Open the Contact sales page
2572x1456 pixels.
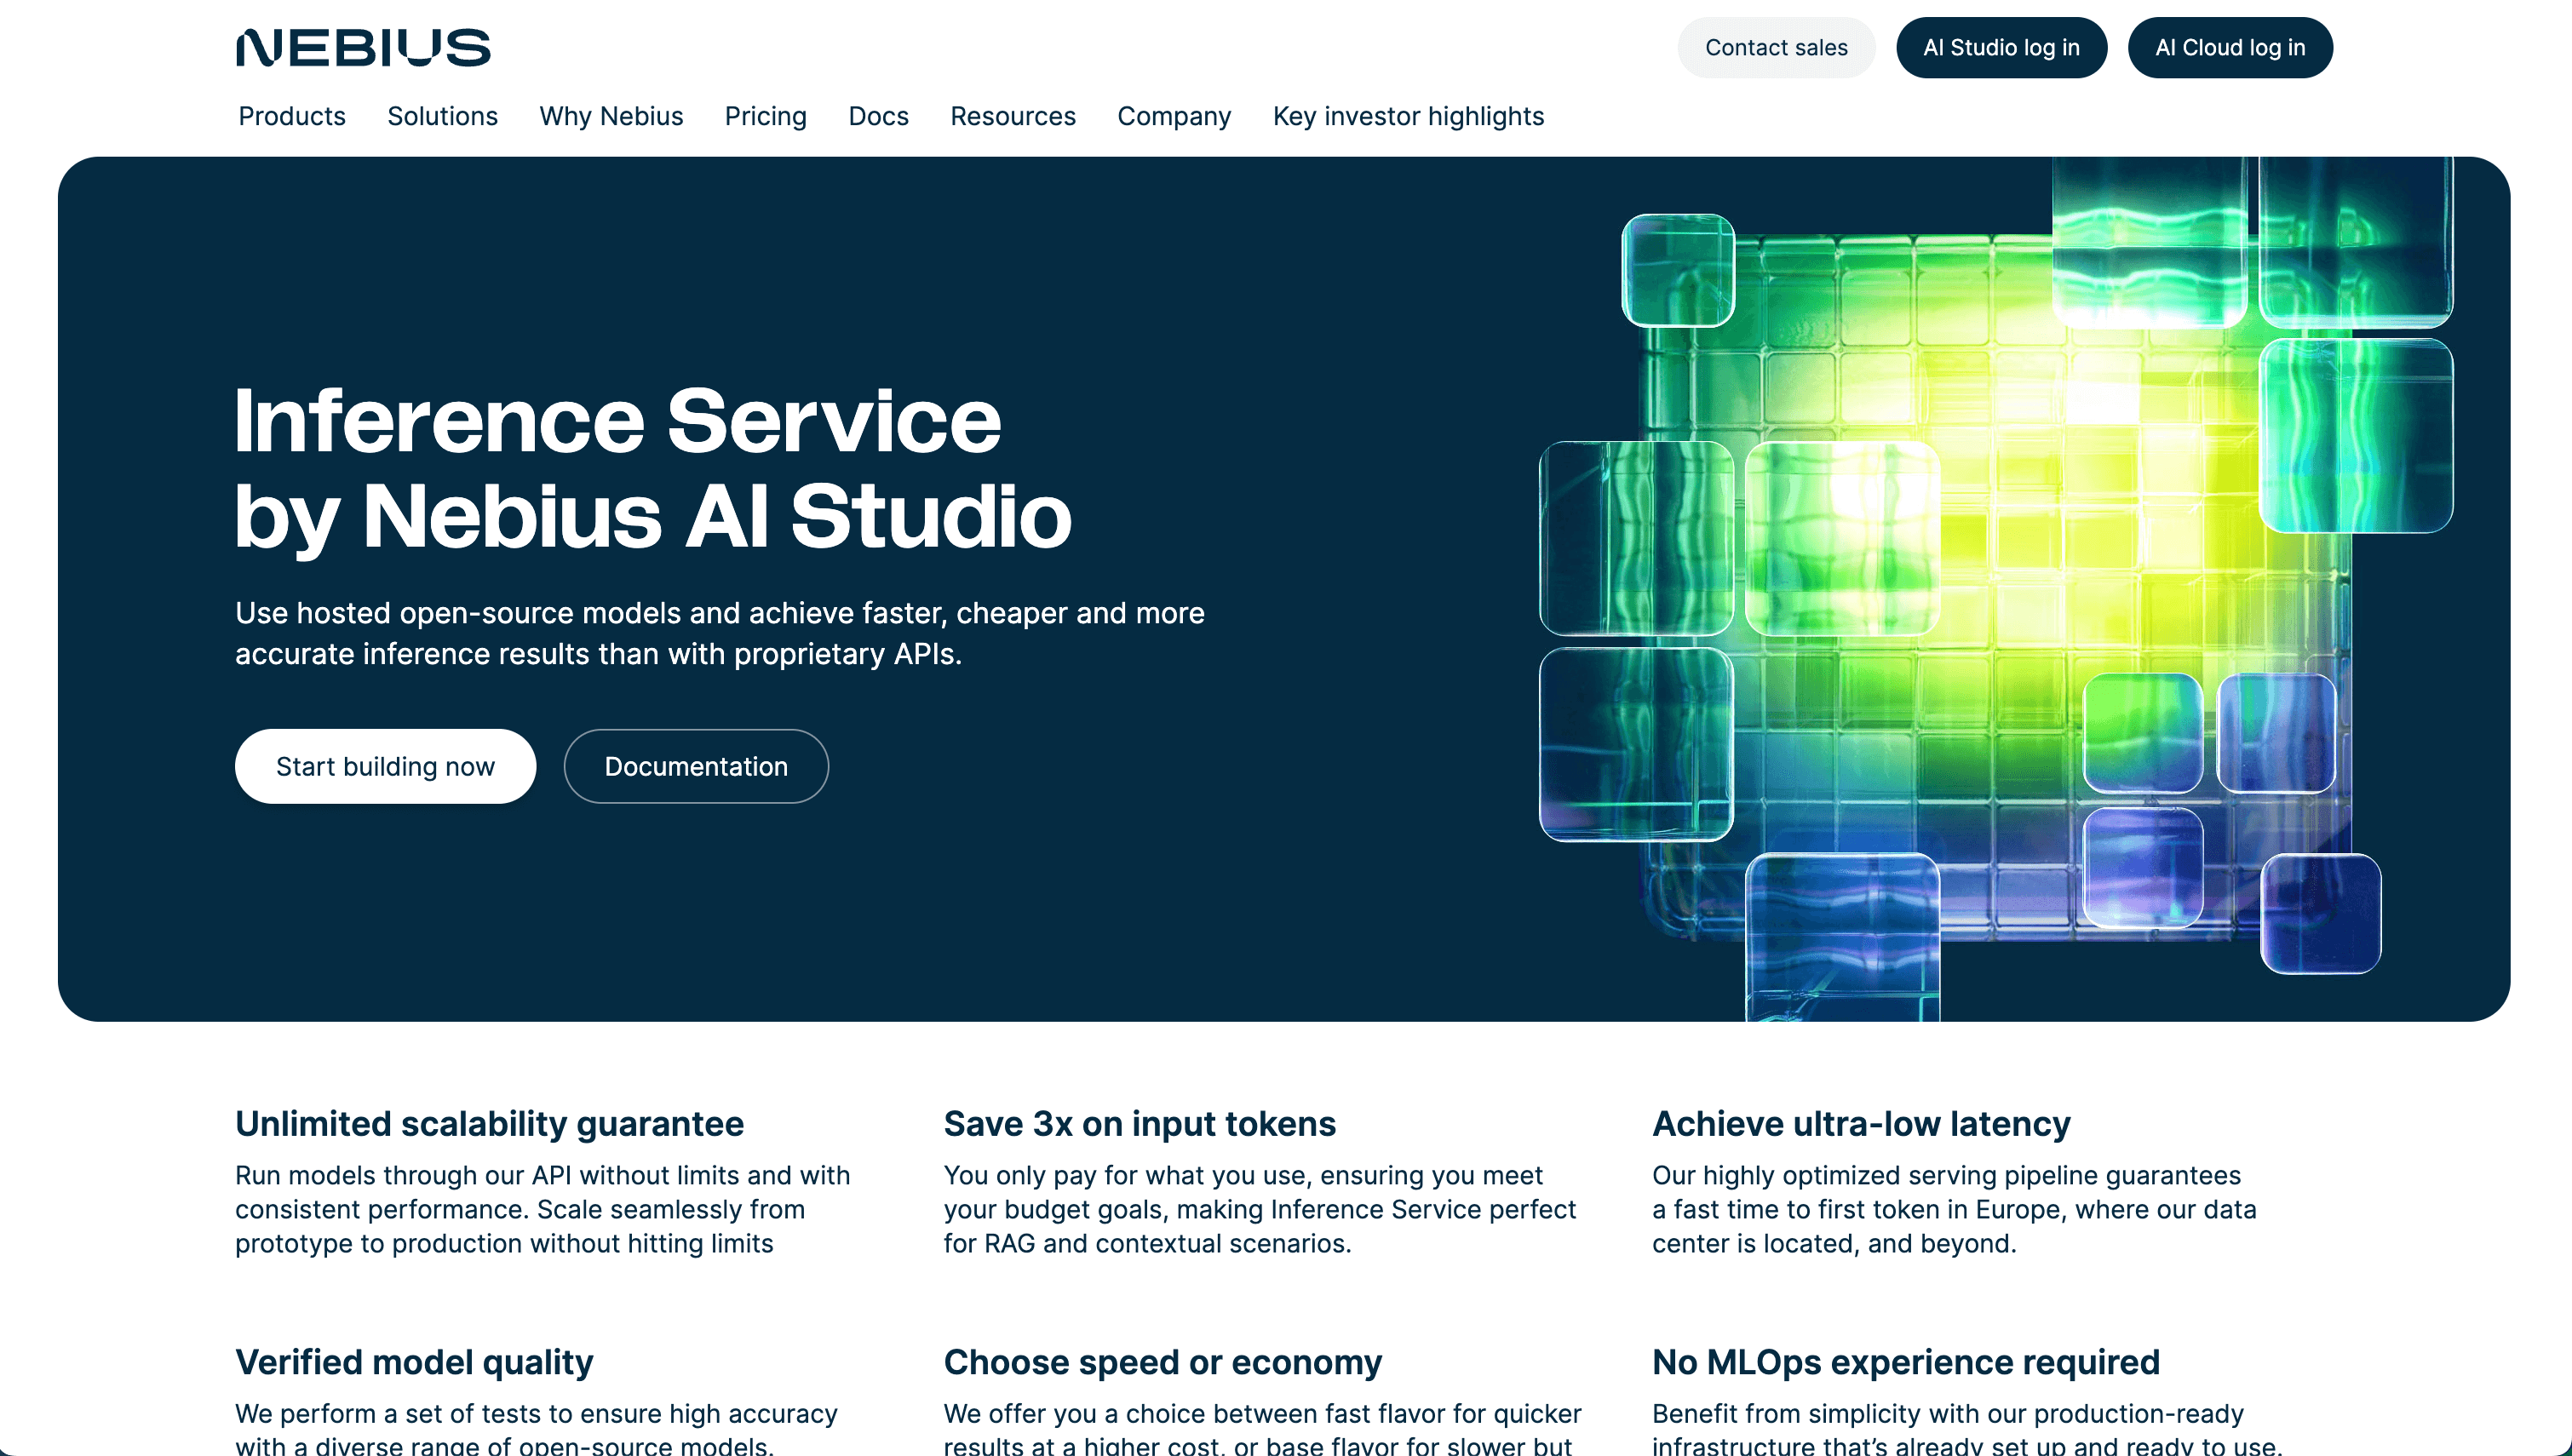point(1775,47)
